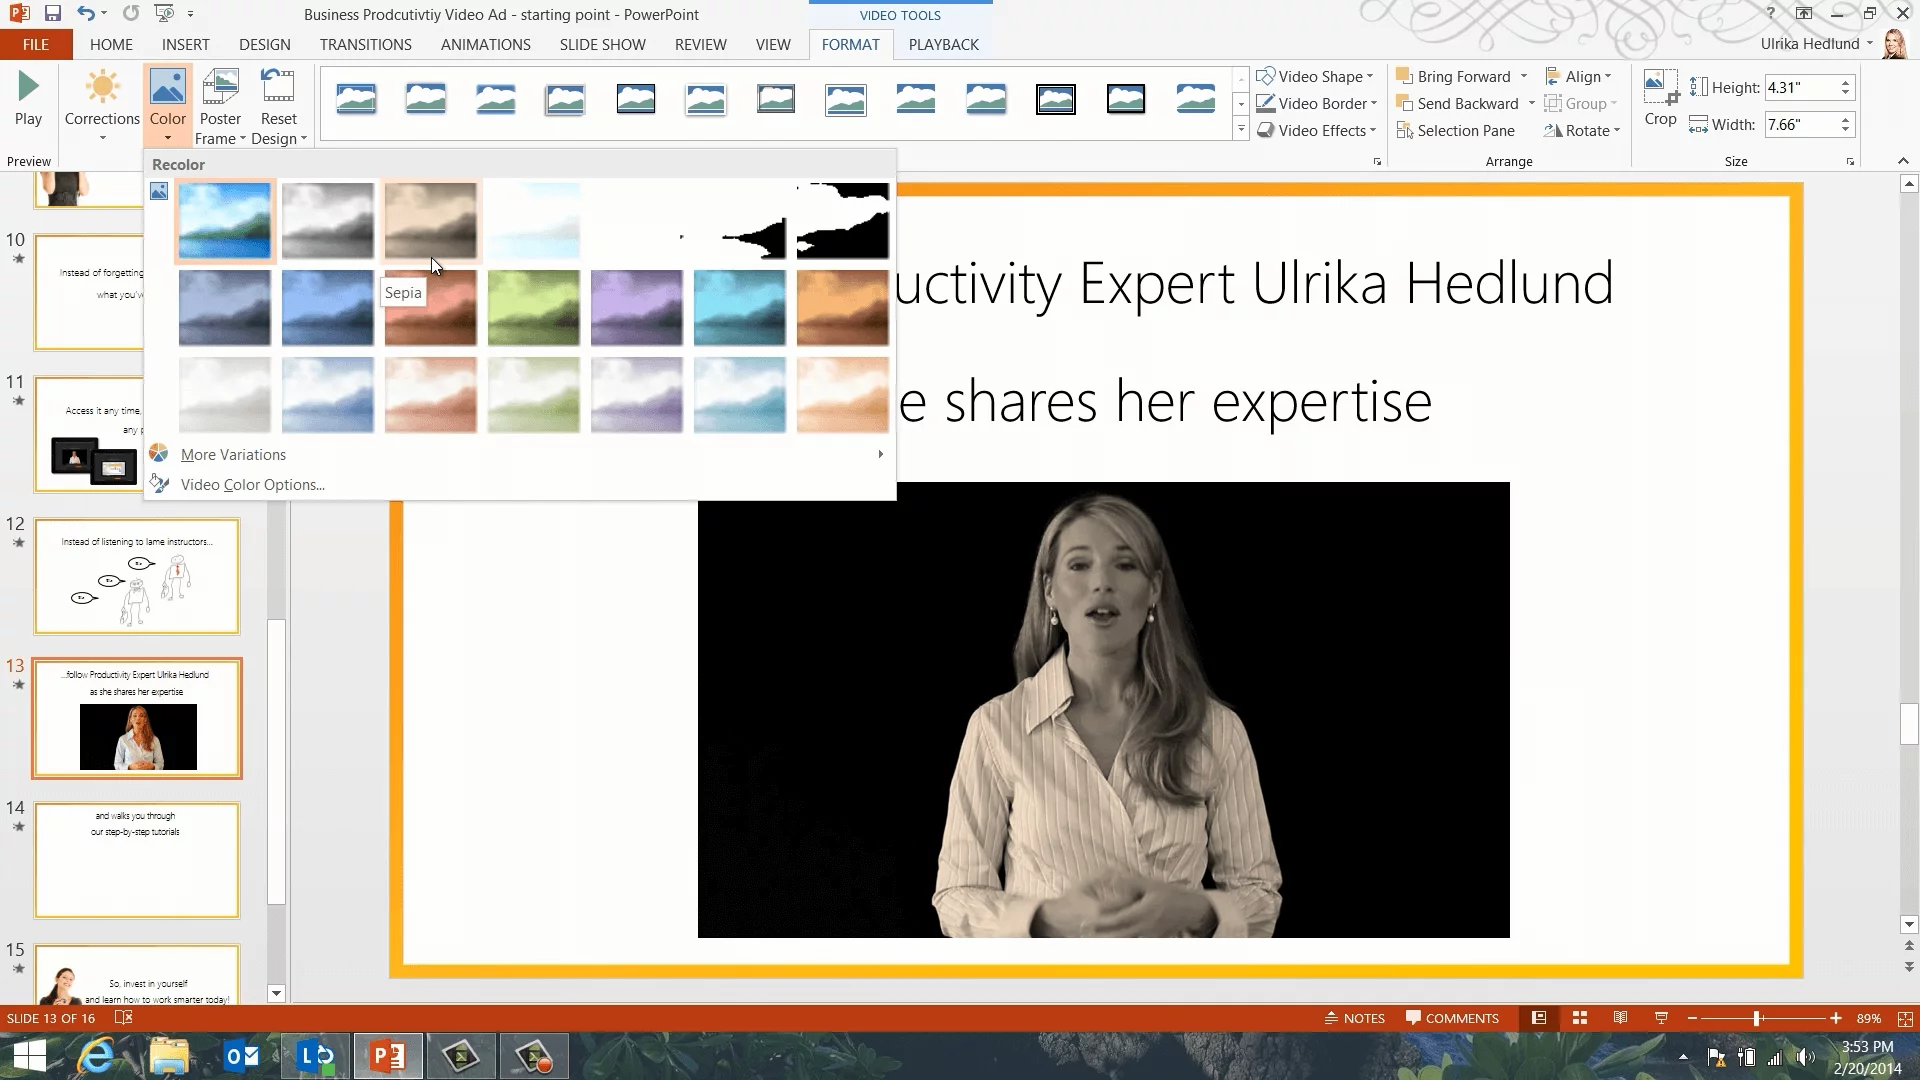Switch to Slide Sorter view
Screen dimensions: 1920x1080
point(1580,1018)
